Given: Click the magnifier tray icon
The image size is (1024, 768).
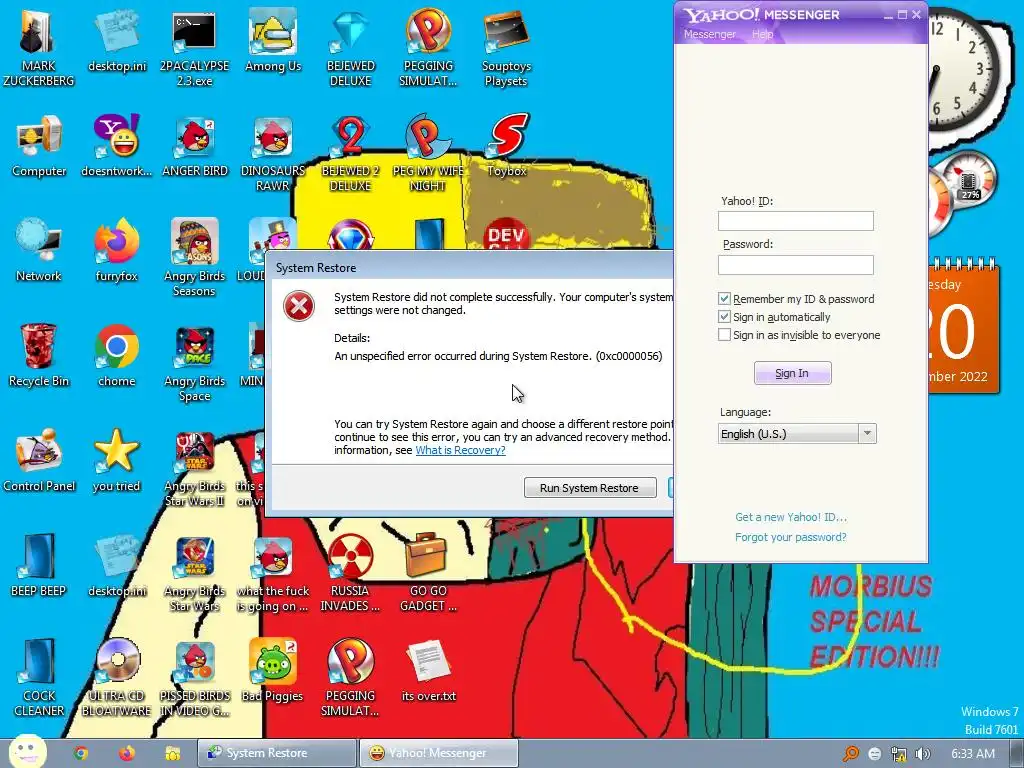Looking at the screenshot, I should point(851,754).
